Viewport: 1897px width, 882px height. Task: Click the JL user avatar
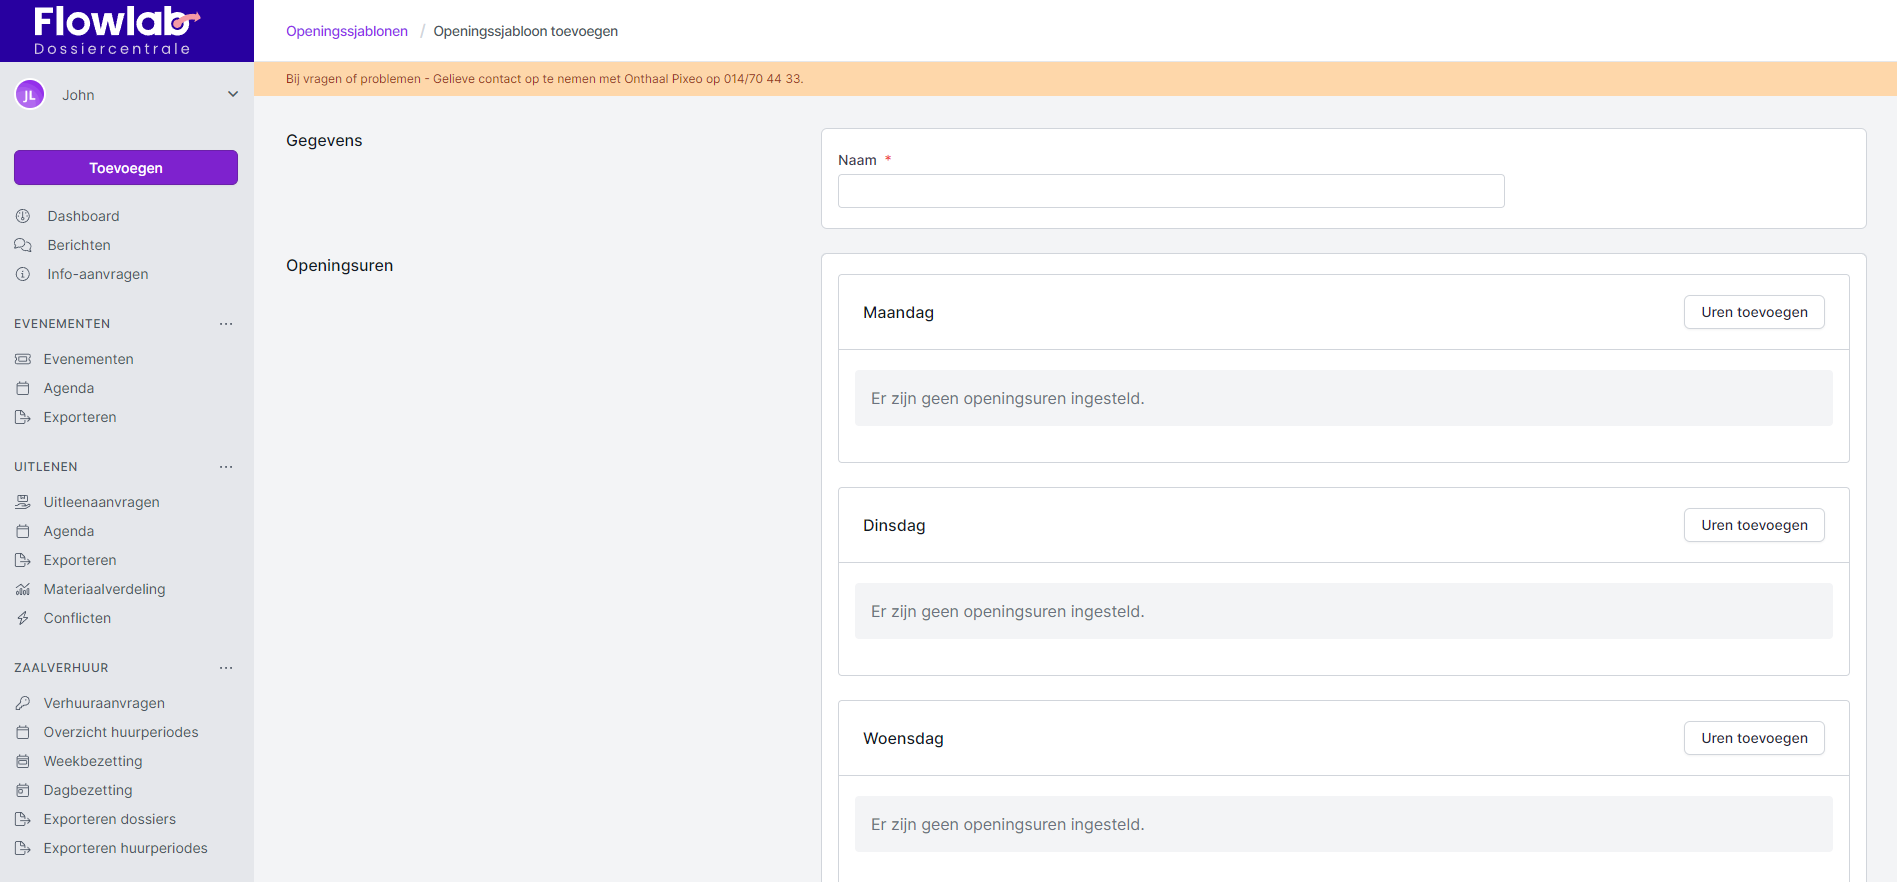pyautogui.click(x=30, y=95)
